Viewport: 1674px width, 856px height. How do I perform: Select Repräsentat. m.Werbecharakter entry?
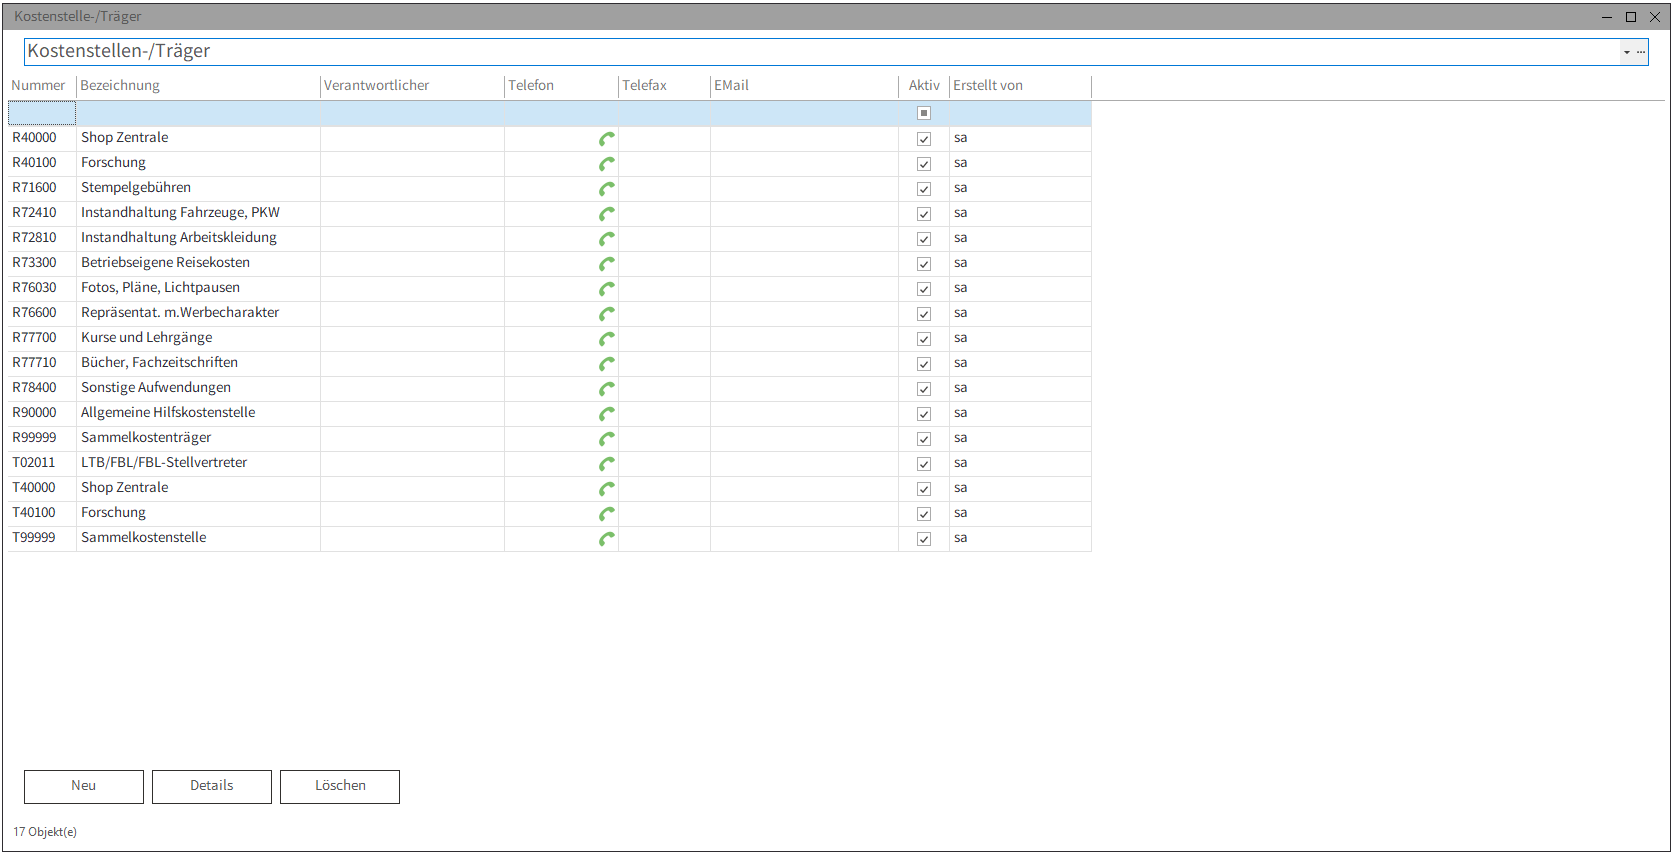(x=180, y=313)
